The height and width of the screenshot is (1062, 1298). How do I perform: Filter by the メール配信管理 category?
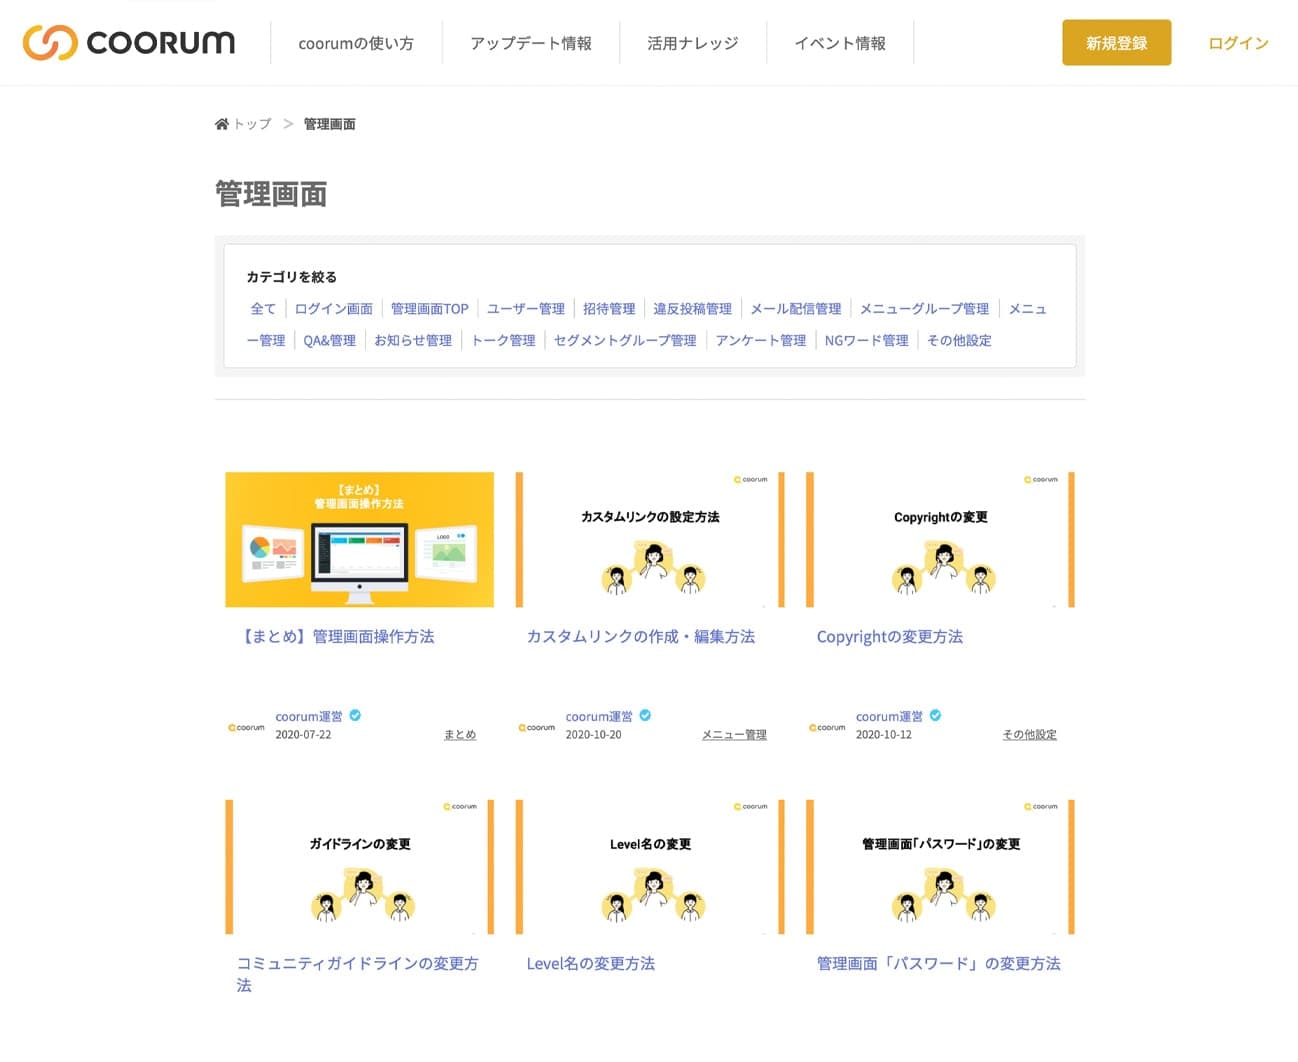795,309
